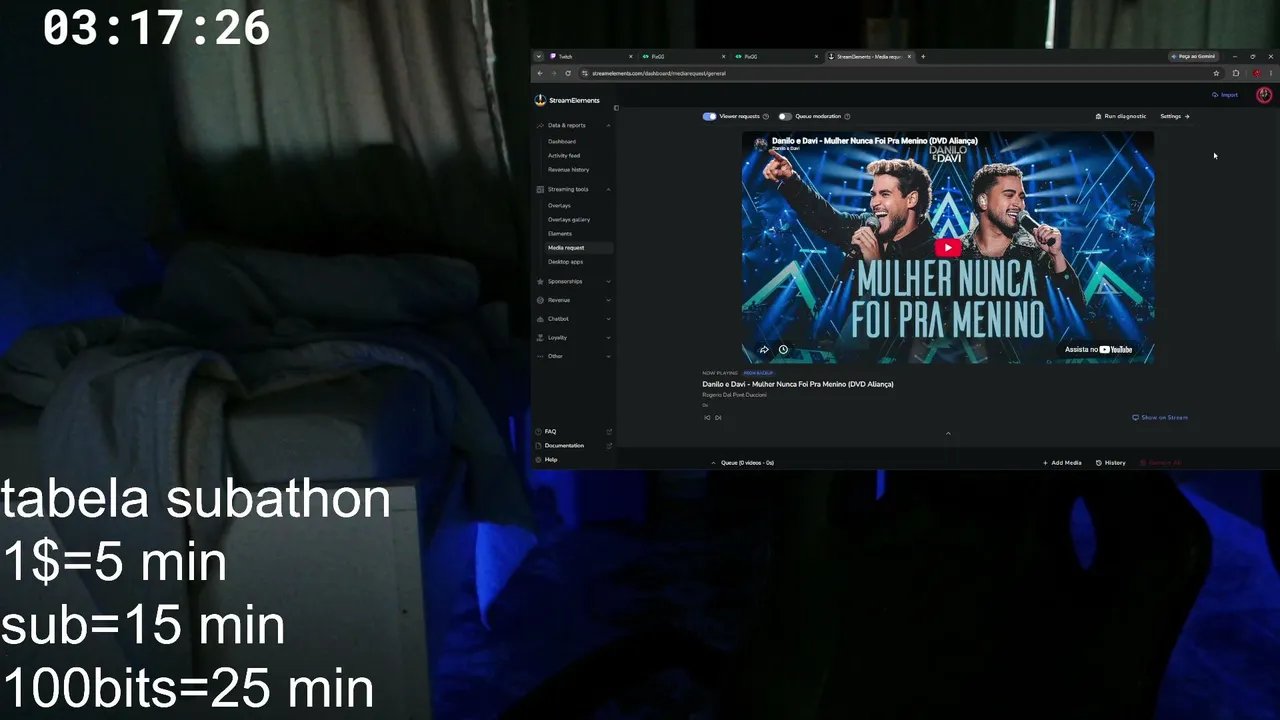Click the Peça ao Gemini button

click(x=1194, y=57)
